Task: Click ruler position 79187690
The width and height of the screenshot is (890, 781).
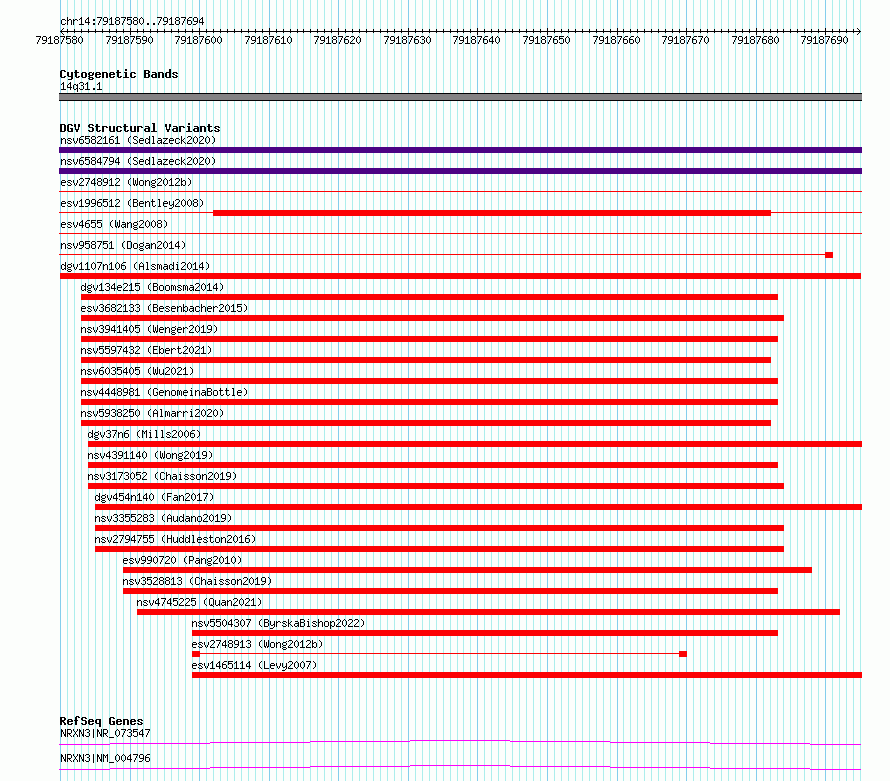Action: 825,40
